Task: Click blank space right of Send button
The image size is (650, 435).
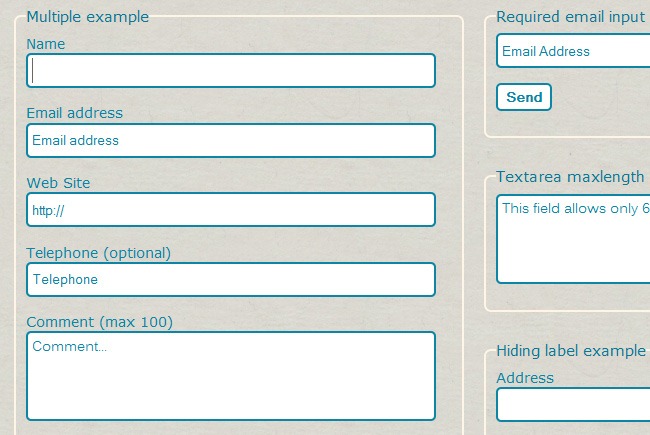Action: pos(600,97)
